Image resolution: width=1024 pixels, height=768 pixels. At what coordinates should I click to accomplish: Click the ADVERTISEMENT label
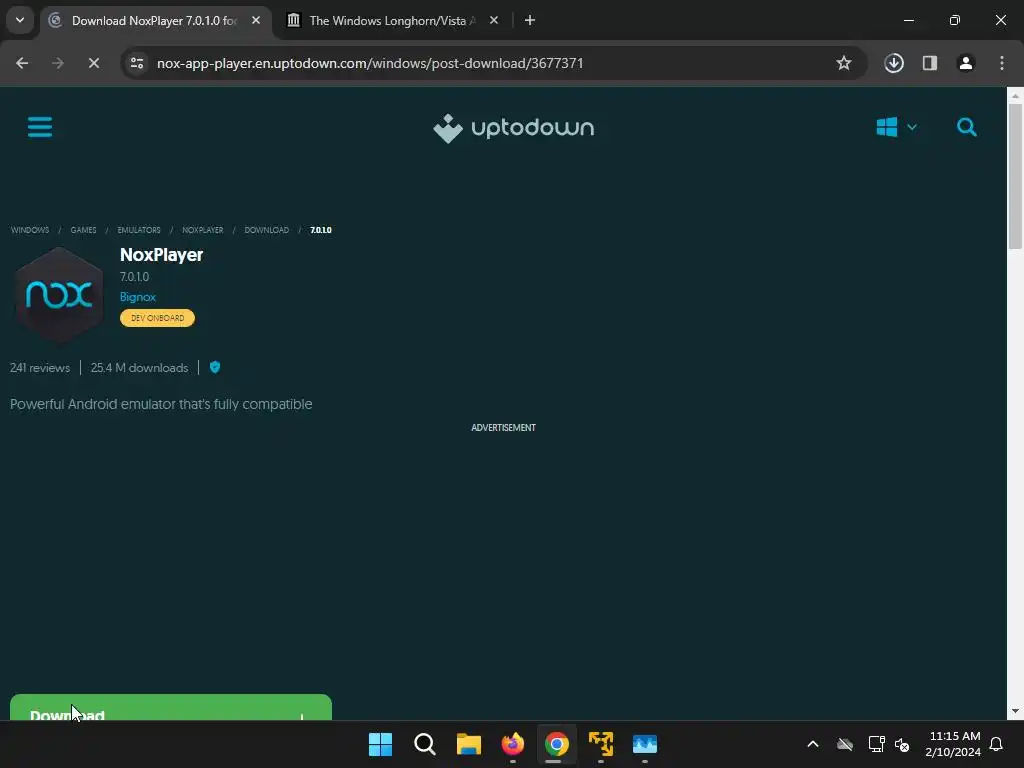click(x=504, y=428)
